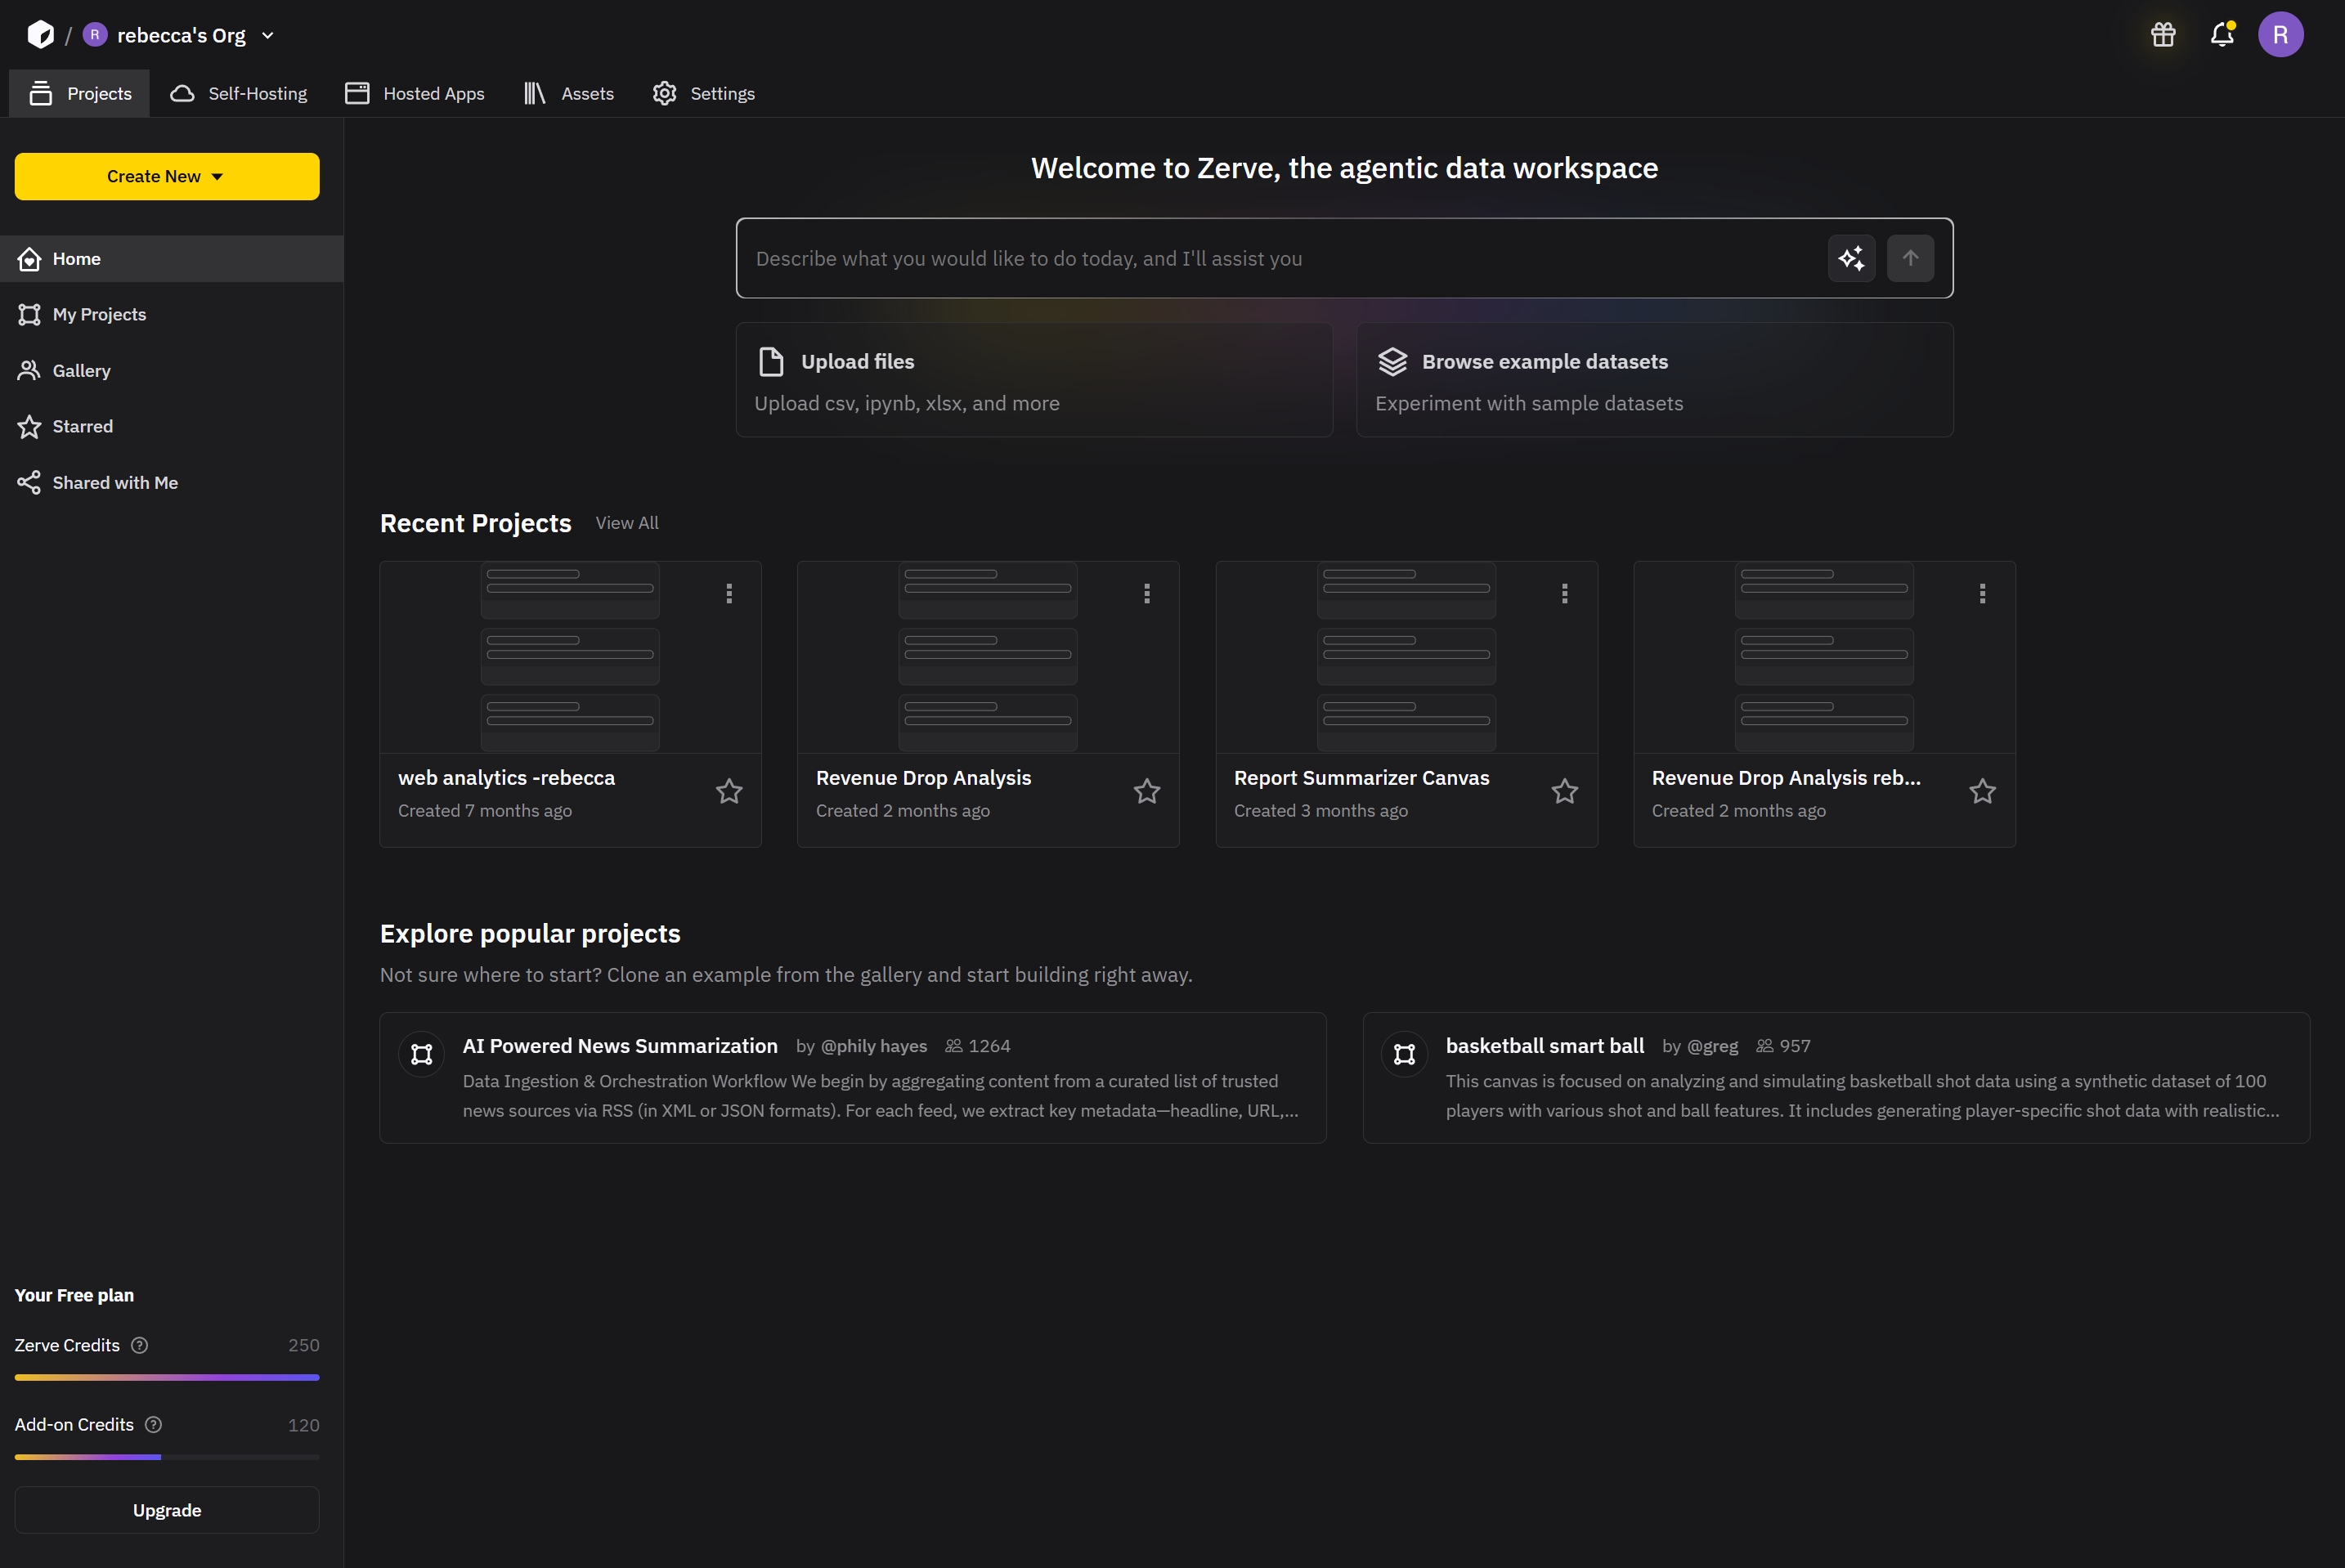The height and width of the screenshot is (1568, 2345).
Task: Open the notifications bell
Action: pos(2221,33)
